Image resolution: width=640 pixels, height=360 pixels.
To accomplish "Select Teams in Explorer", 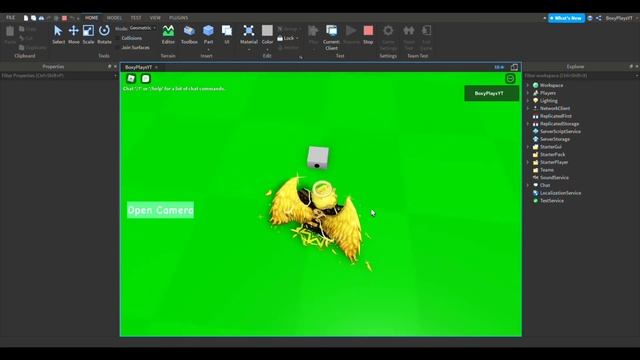I will (x=547, y=170).
